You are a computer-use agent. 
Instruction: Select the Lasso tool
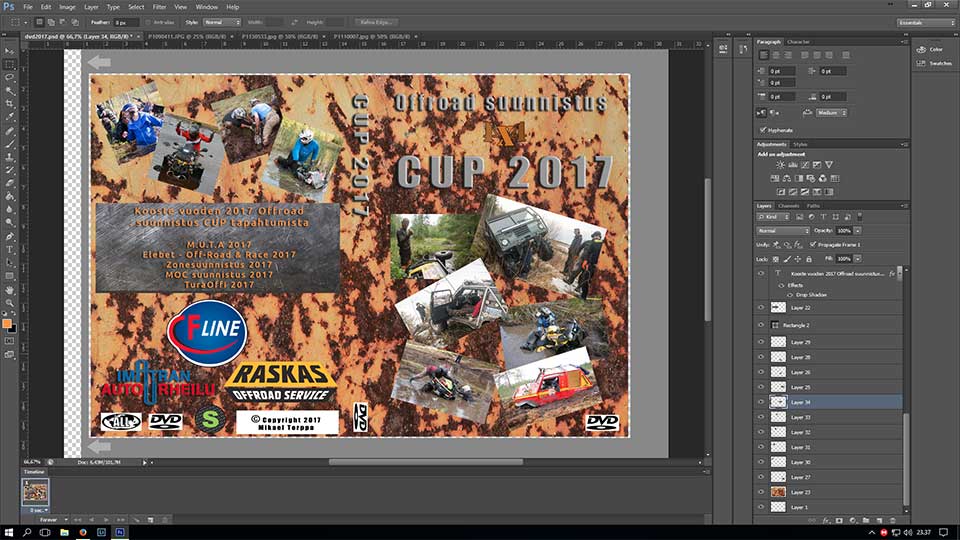click(10, 77)
